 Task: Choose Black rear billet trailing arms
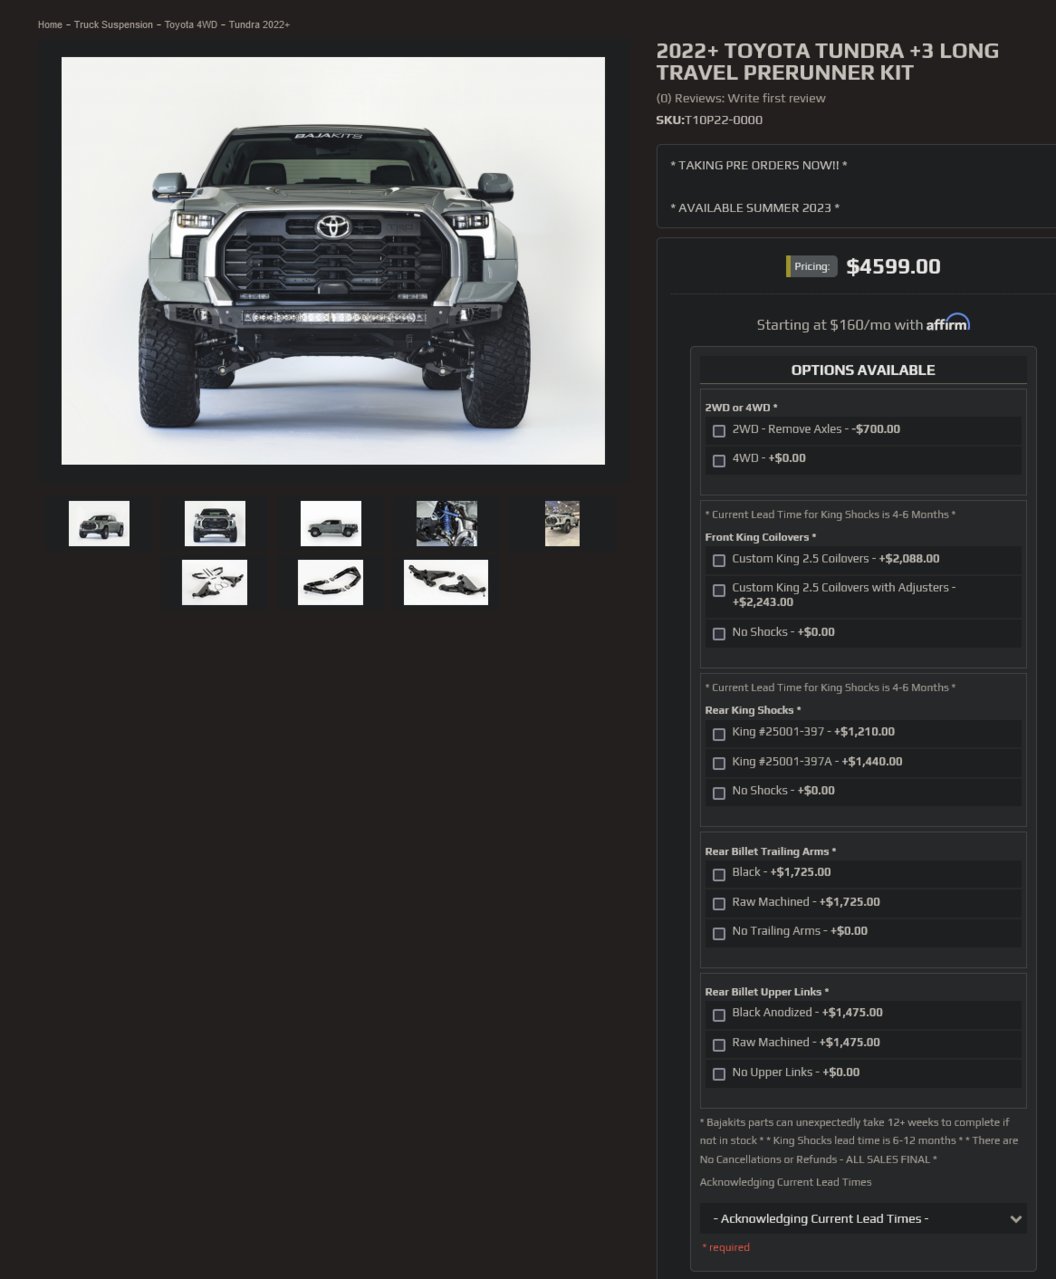(x=718, y=874)
